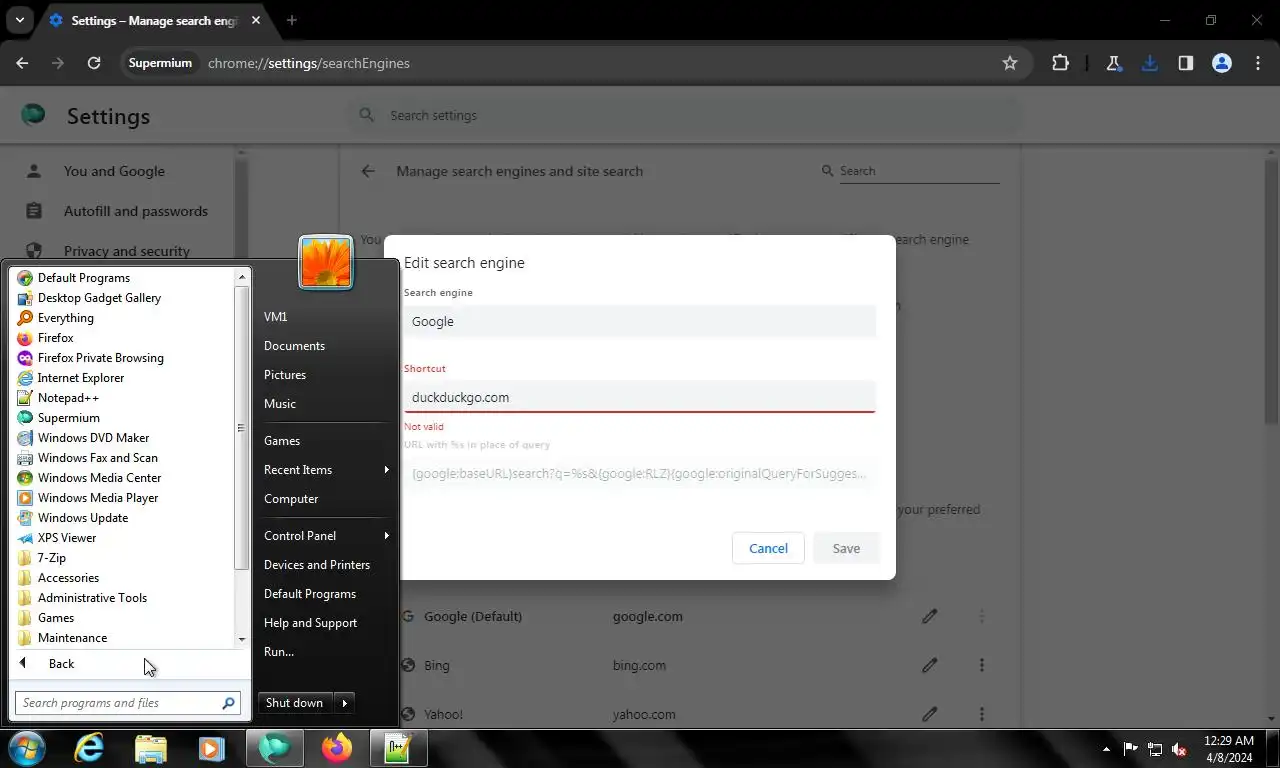Image resolution: width=1280 pixels, height=768 pixels.
Task: Click the Search settings field
Action: click(x=684, y=115)
